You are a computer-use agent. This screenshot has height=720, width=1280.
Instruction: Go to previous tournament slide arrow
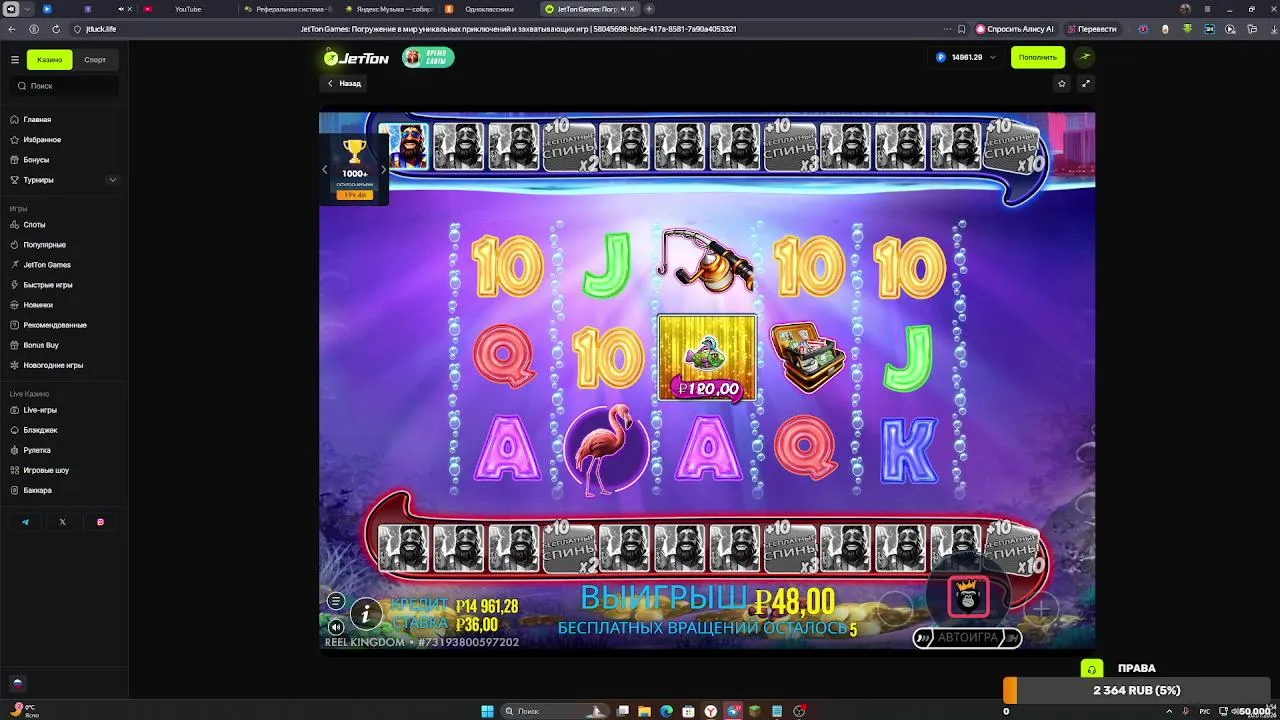coord(324,170)
